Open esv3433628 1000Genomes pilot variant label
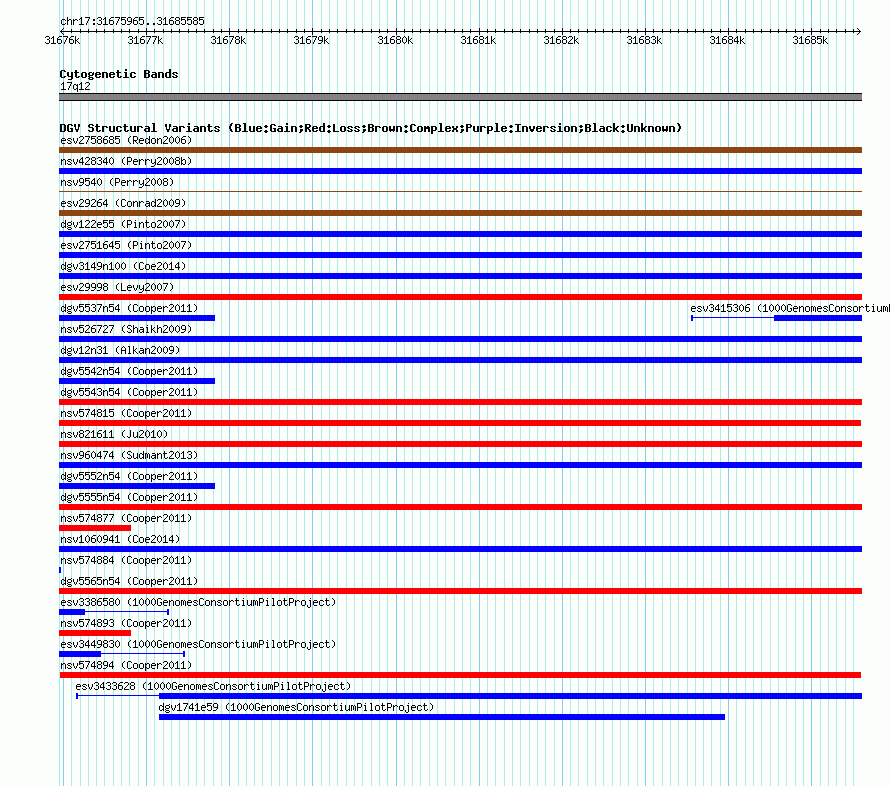 213,686
